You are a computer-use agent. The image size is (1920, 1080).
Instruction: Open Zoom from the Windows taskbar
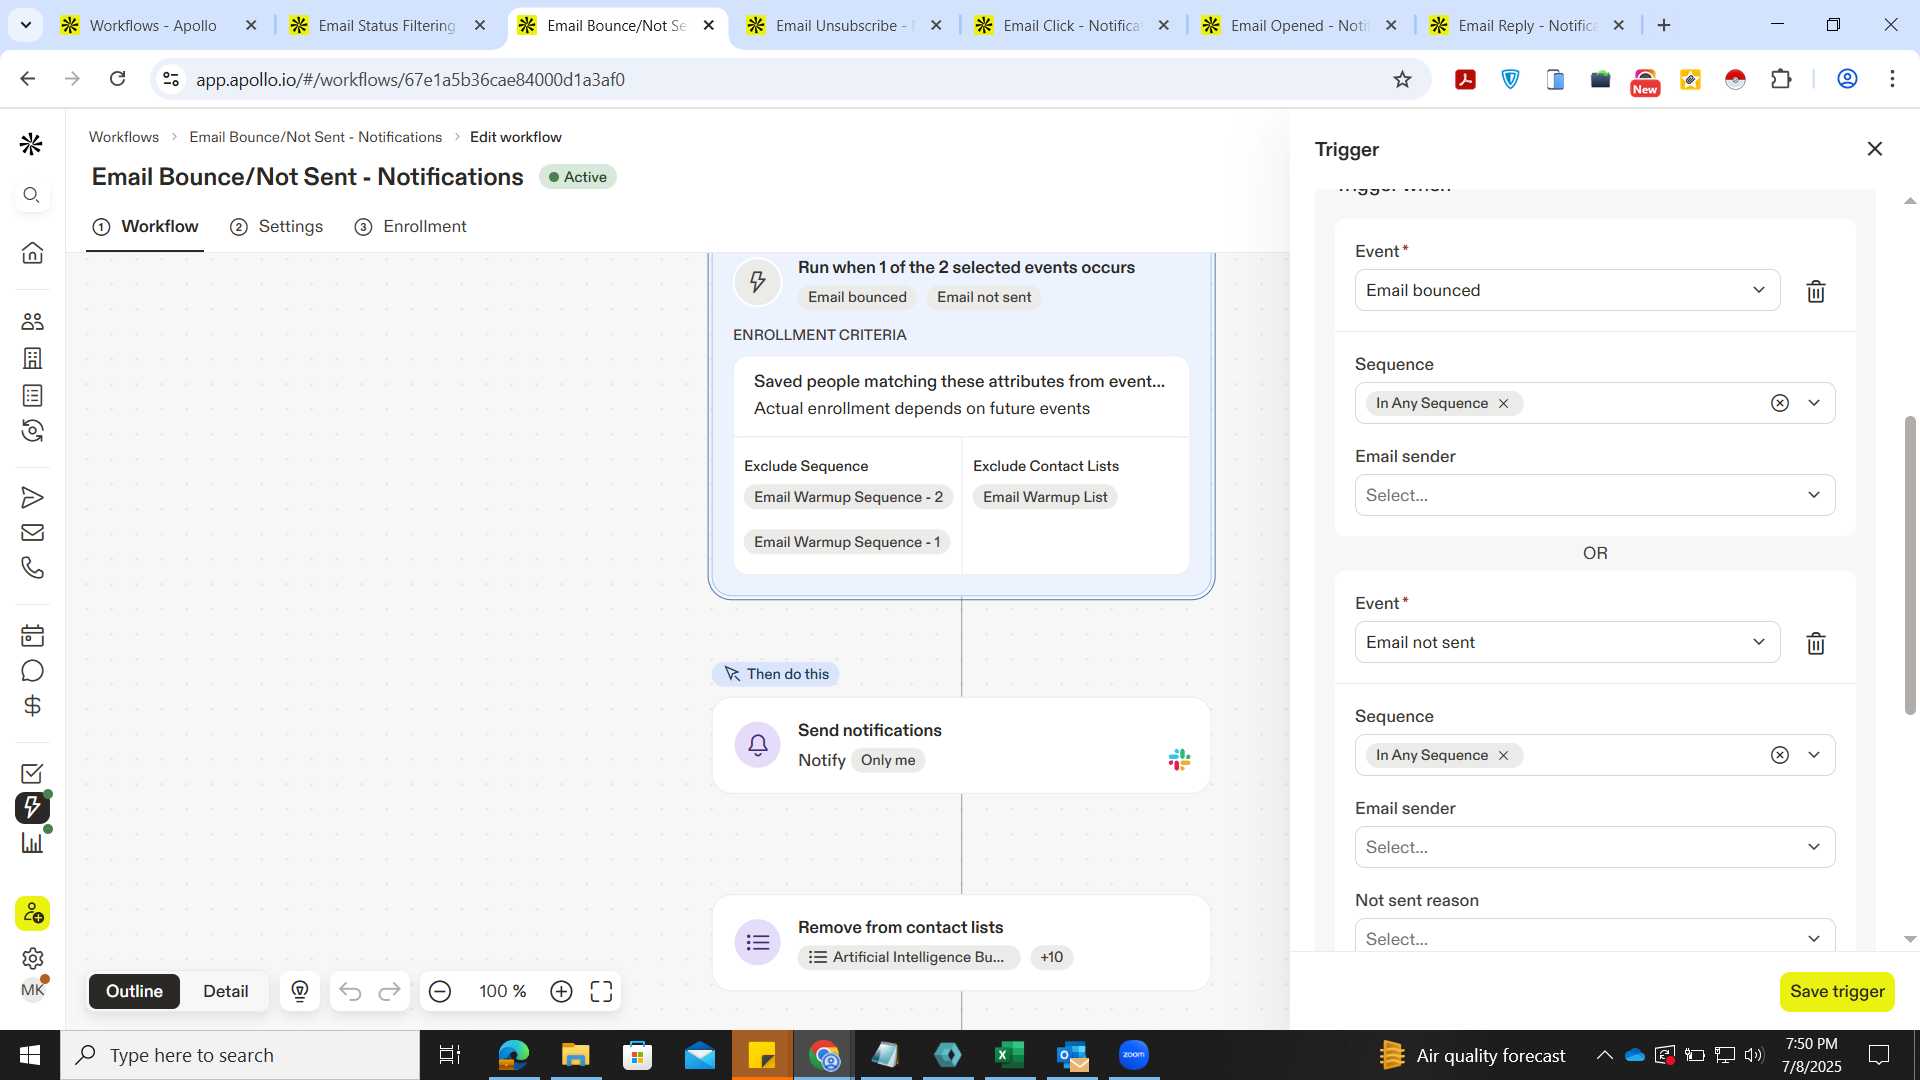tap(1133, 1055)
